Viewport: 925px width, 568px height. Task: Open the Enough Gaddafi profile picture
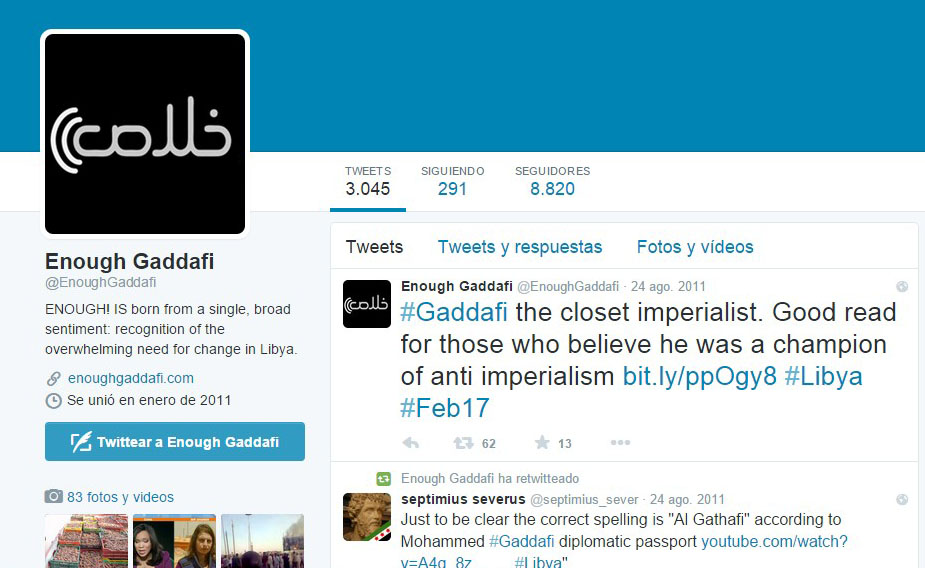(145, 134)
